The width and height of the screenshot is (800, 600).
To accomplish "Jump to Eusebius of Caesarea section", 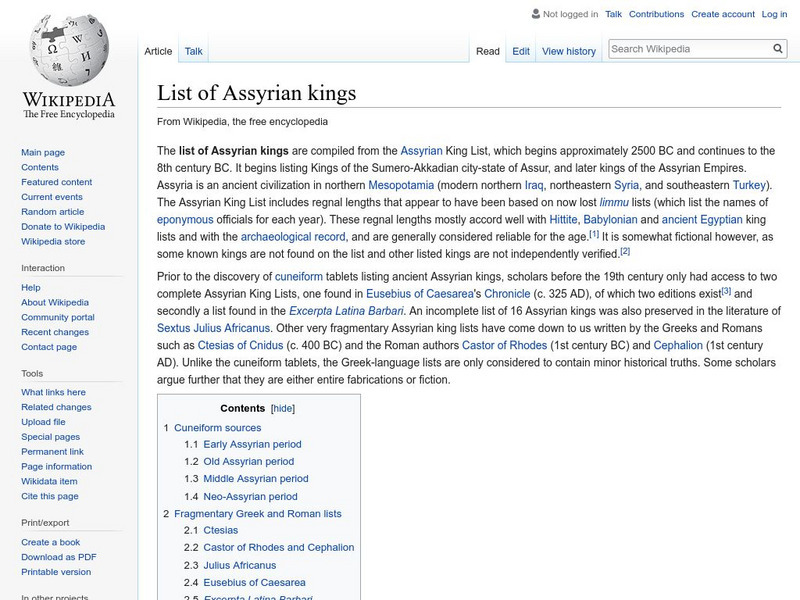I will pyautogui.click(x=254, y=582).
